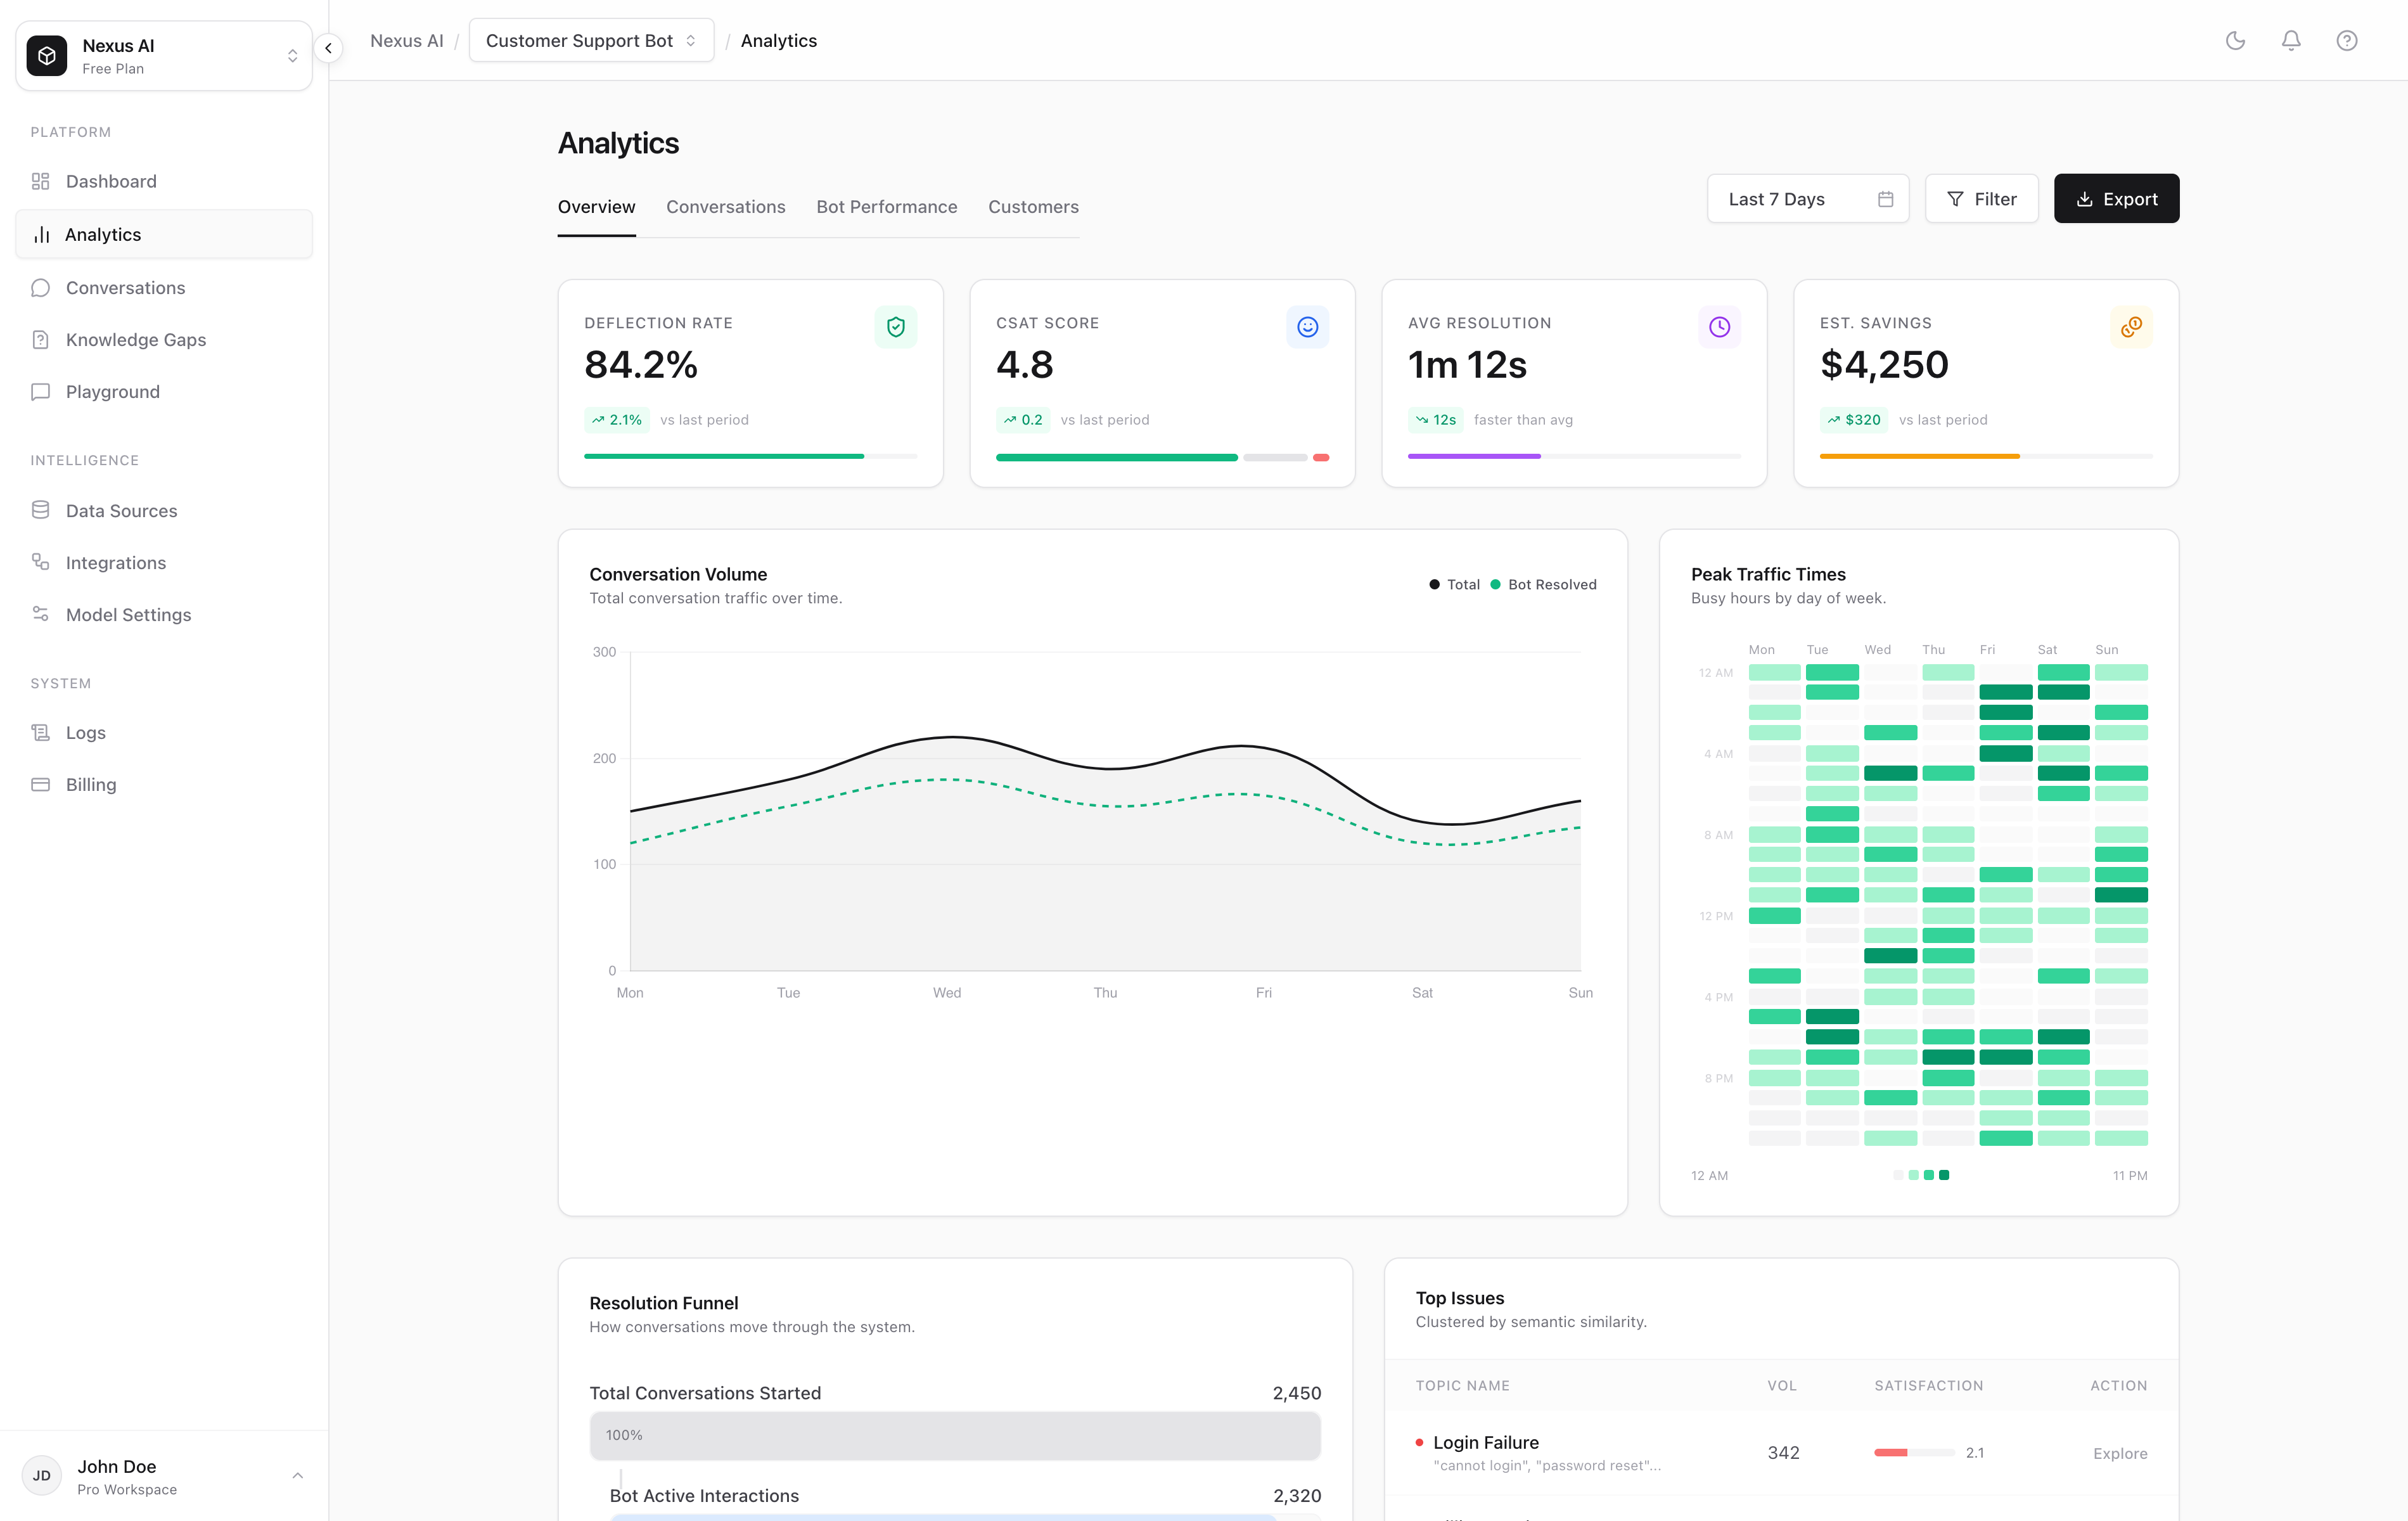
Task: Click the Knowledge Gaps document icon
Action: (x=40, y=340)
